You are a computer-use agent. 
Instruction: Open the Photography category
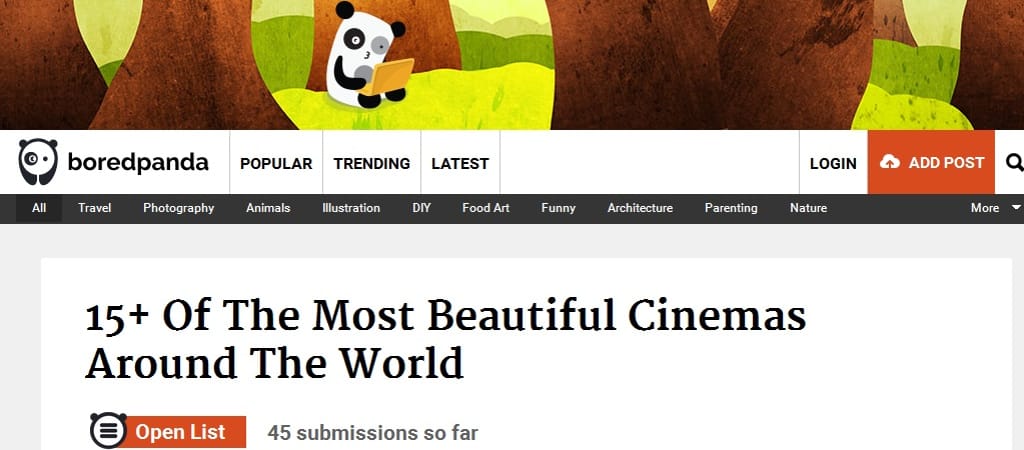178,208
